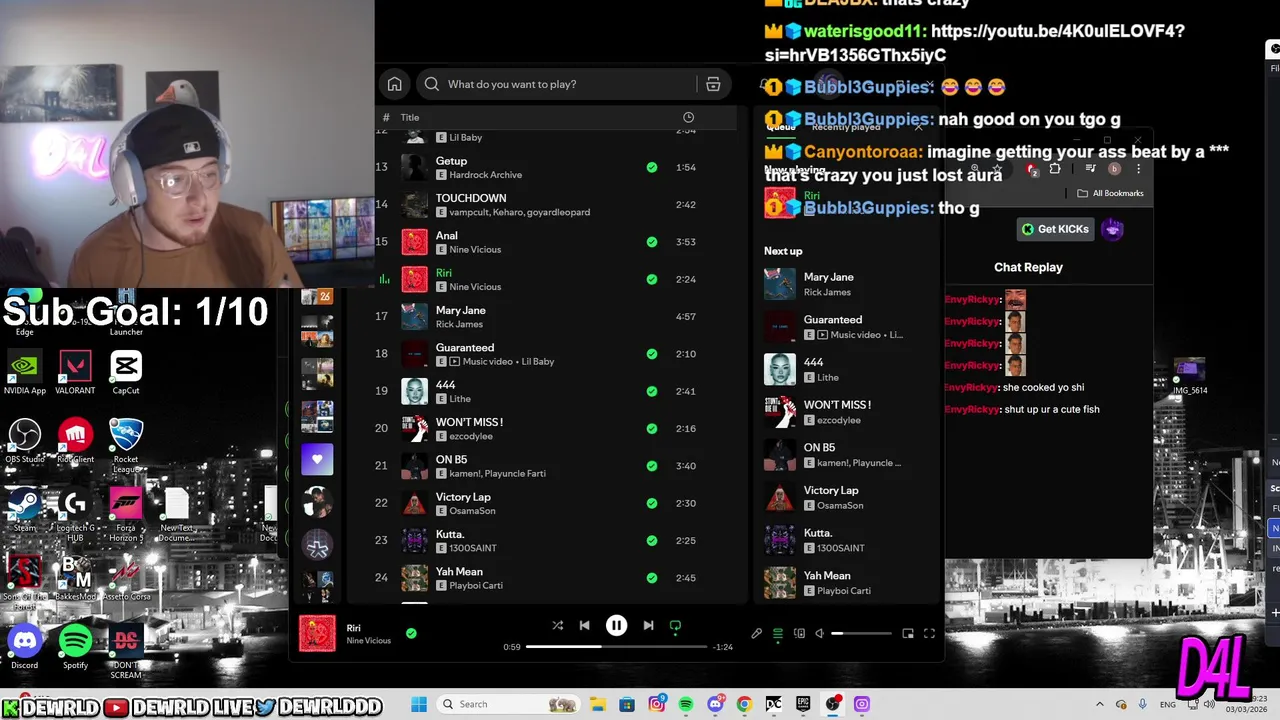1280x720 pixels.
Task: Toggle saved checkmark for Getup track
Action: click(652, 167)
